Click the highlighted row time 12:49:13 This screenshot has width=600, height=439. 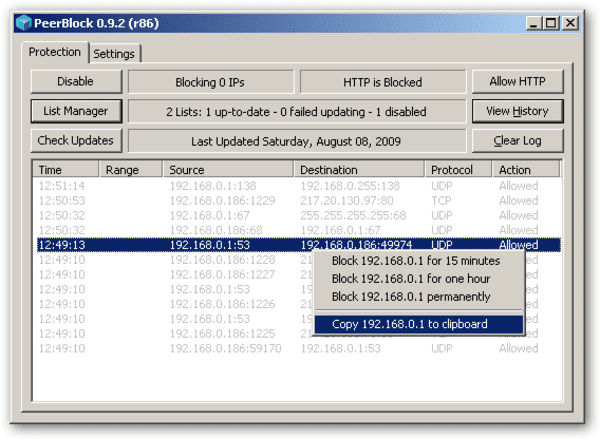pyautogui.click(x=62, y=245)
